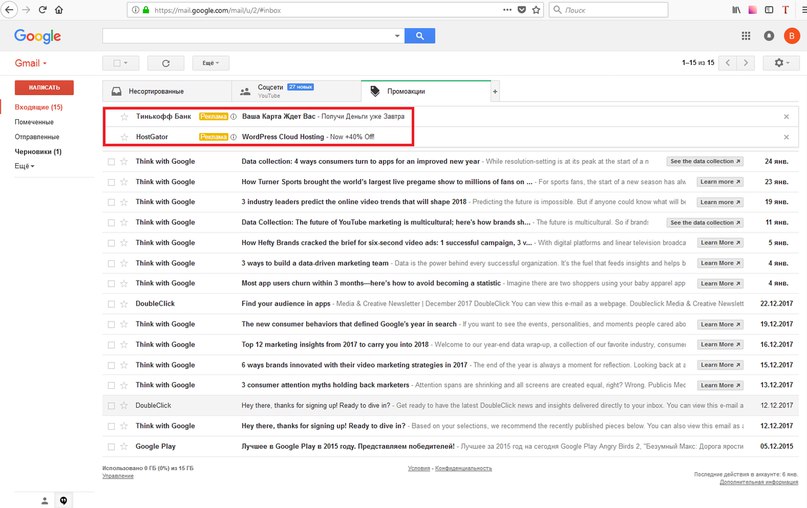Go to the newer messages page arrow
Image resolution: width=807 pixels, height=508 pixels.
[728, 63]
